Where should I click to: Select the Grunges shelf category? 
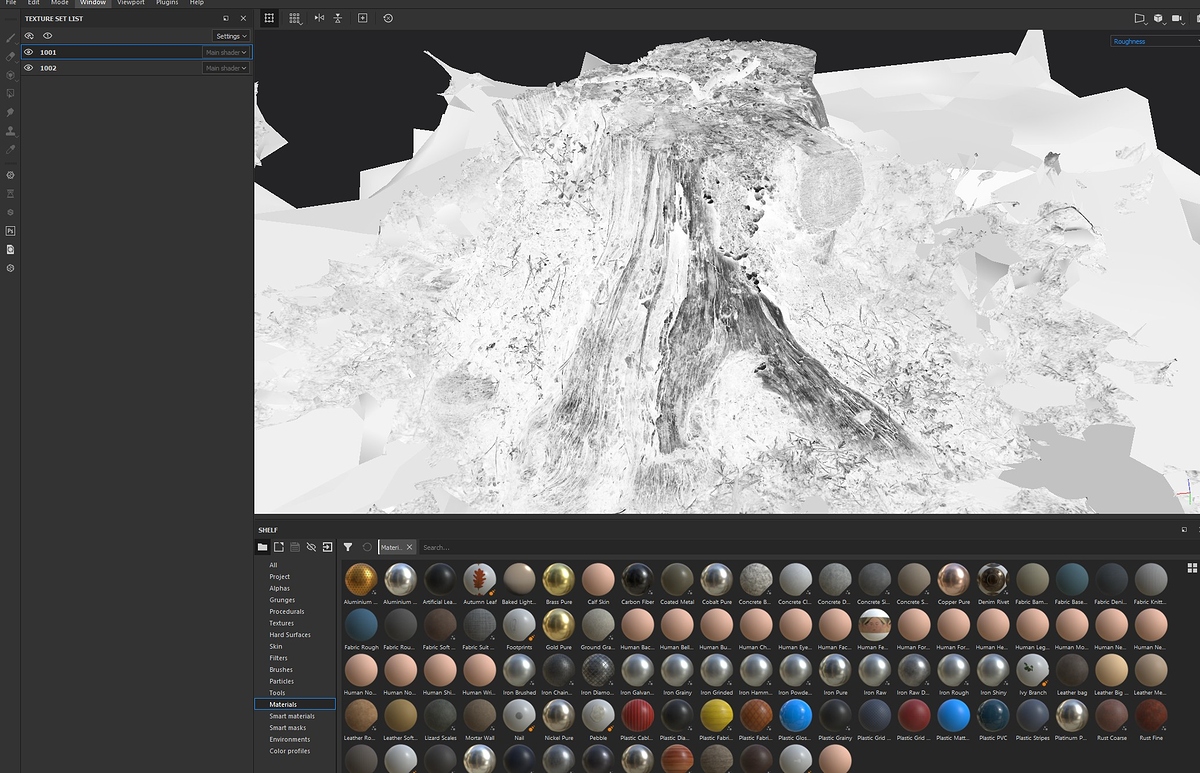pyautogui.click(x=281, y=600)
